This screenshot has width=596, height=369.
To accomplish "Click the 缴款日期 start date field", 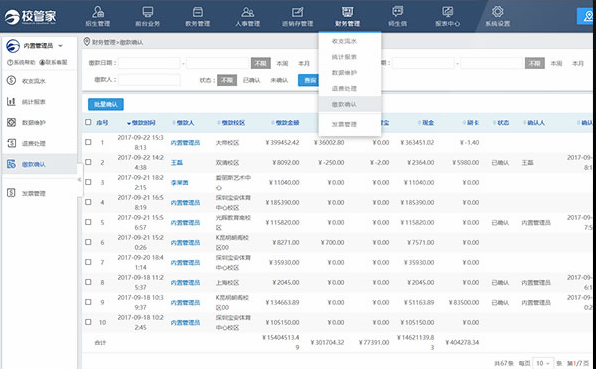I will [149, 63].
